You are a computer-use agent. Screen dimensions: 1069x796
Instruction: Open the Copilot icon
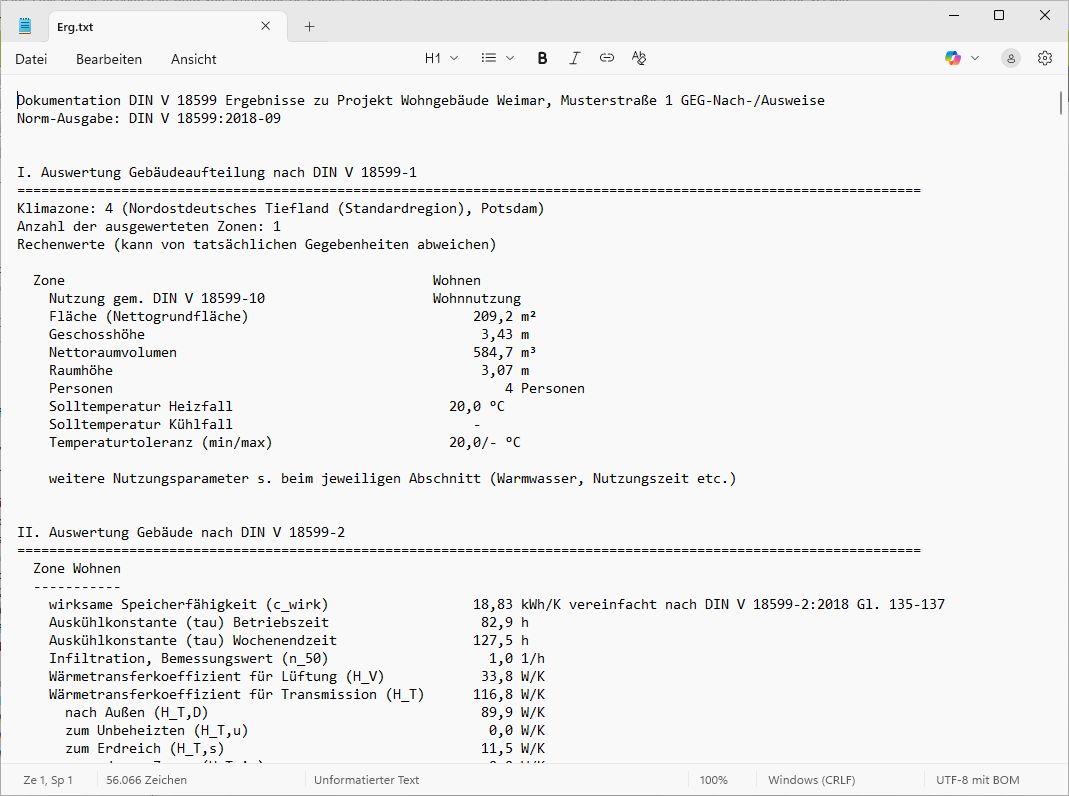(953, 58)
